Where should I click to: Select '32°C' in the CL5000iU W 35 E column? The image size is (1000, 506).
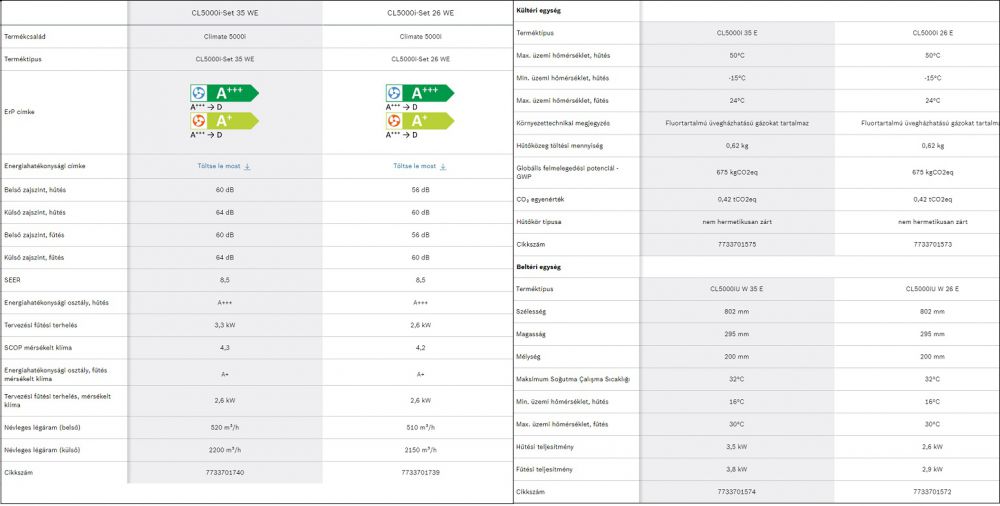point(737,380)
